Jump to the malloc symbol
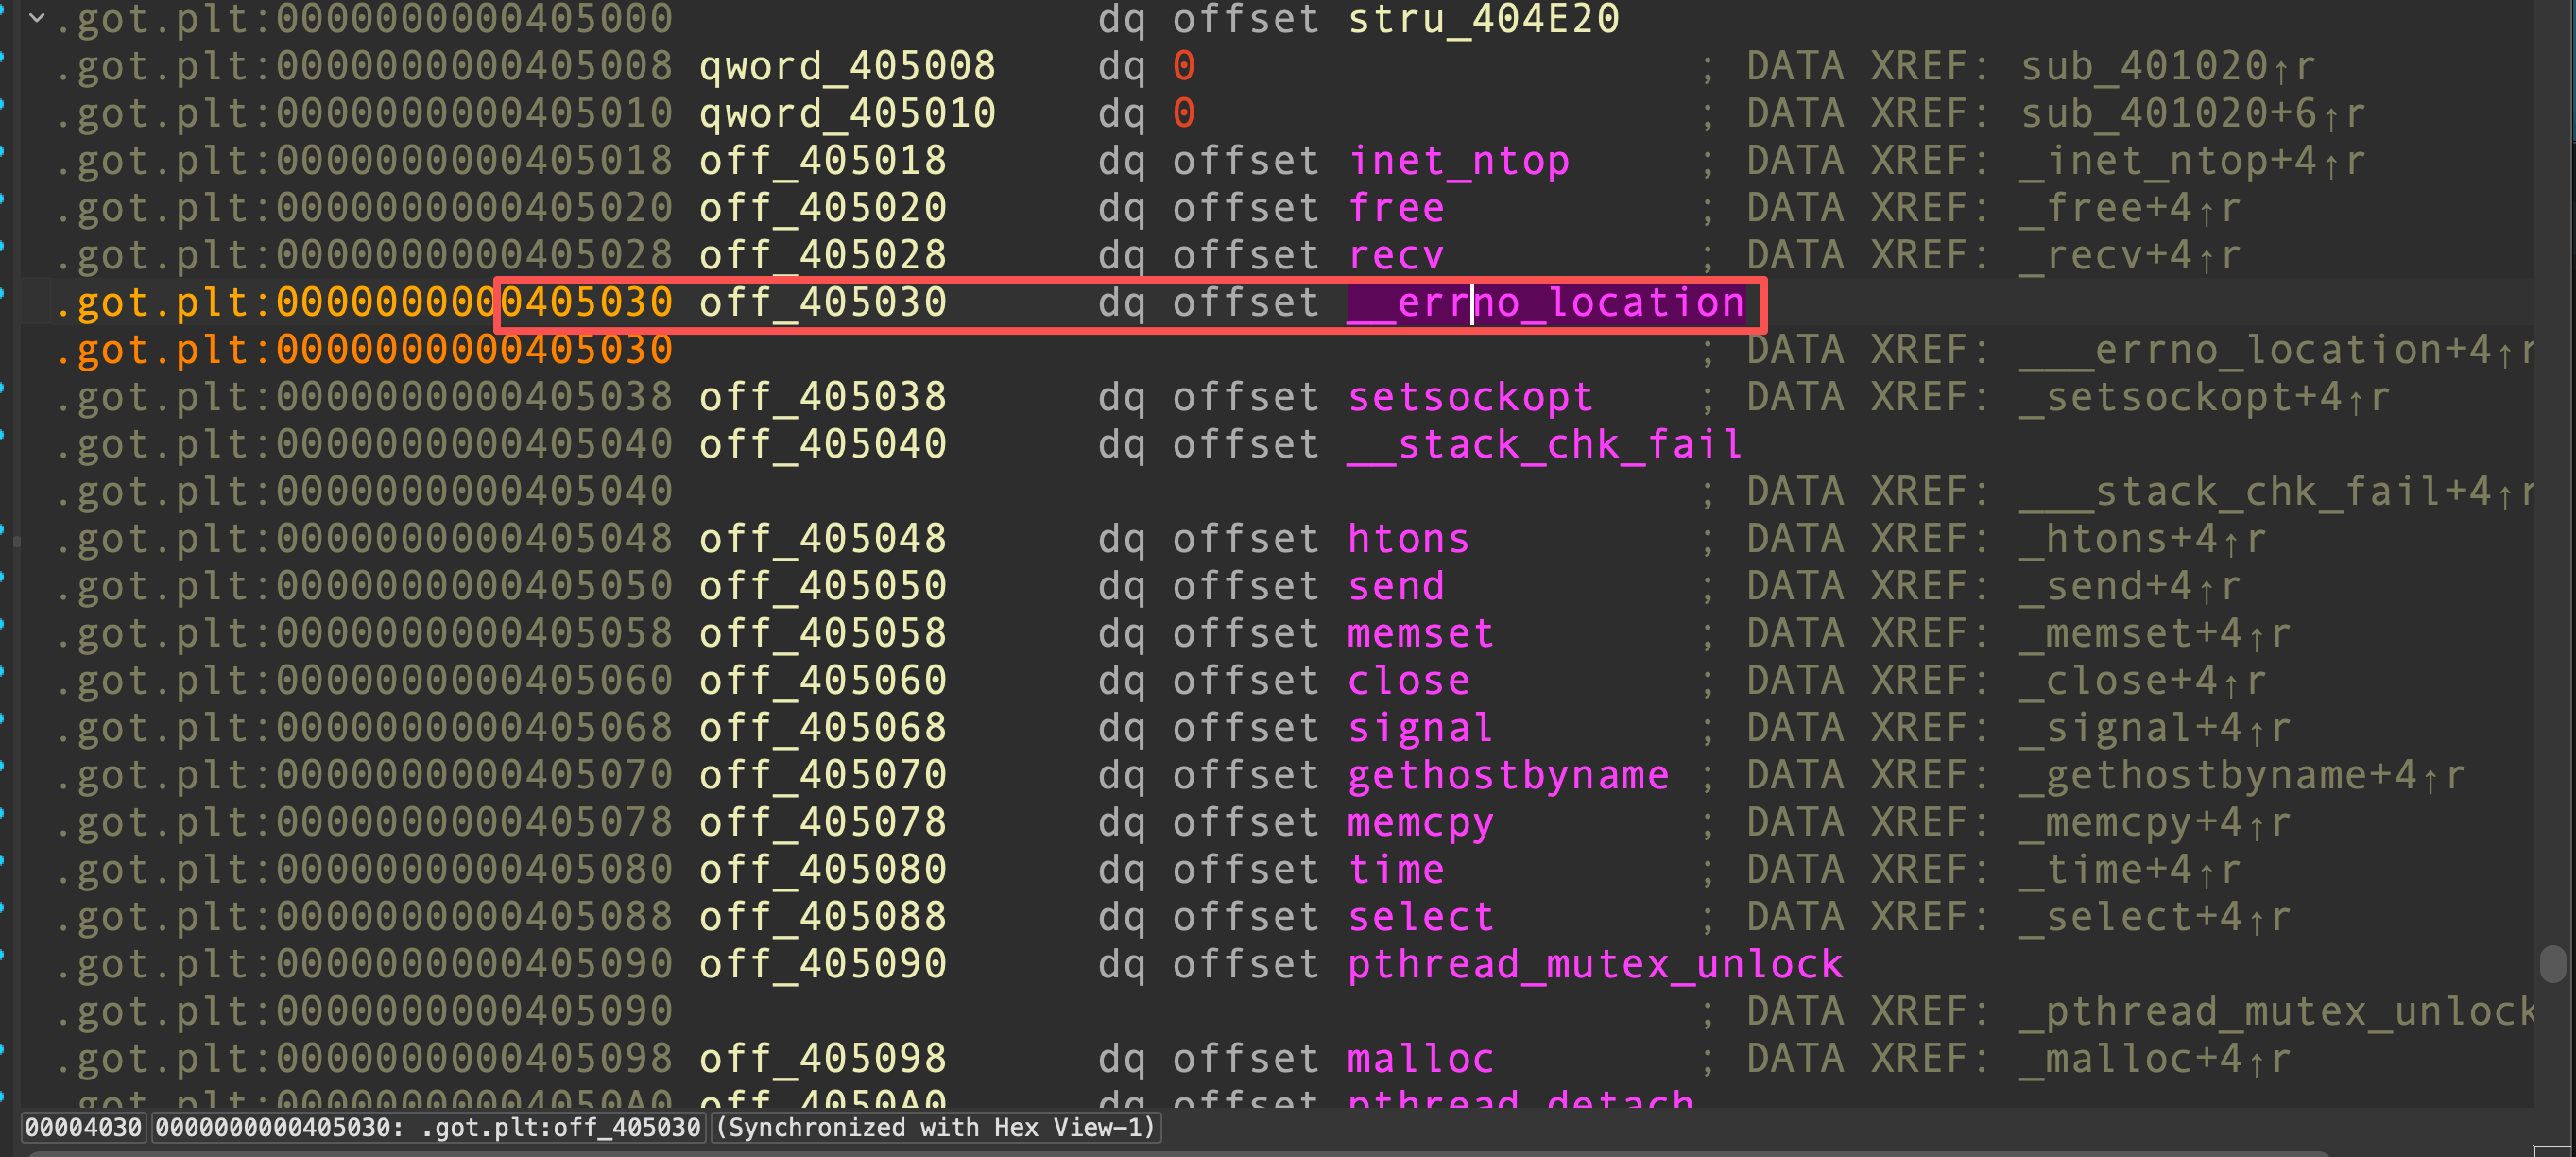The image size is (2576, 1157). pyautogui.click(x=1420, y=1059)
